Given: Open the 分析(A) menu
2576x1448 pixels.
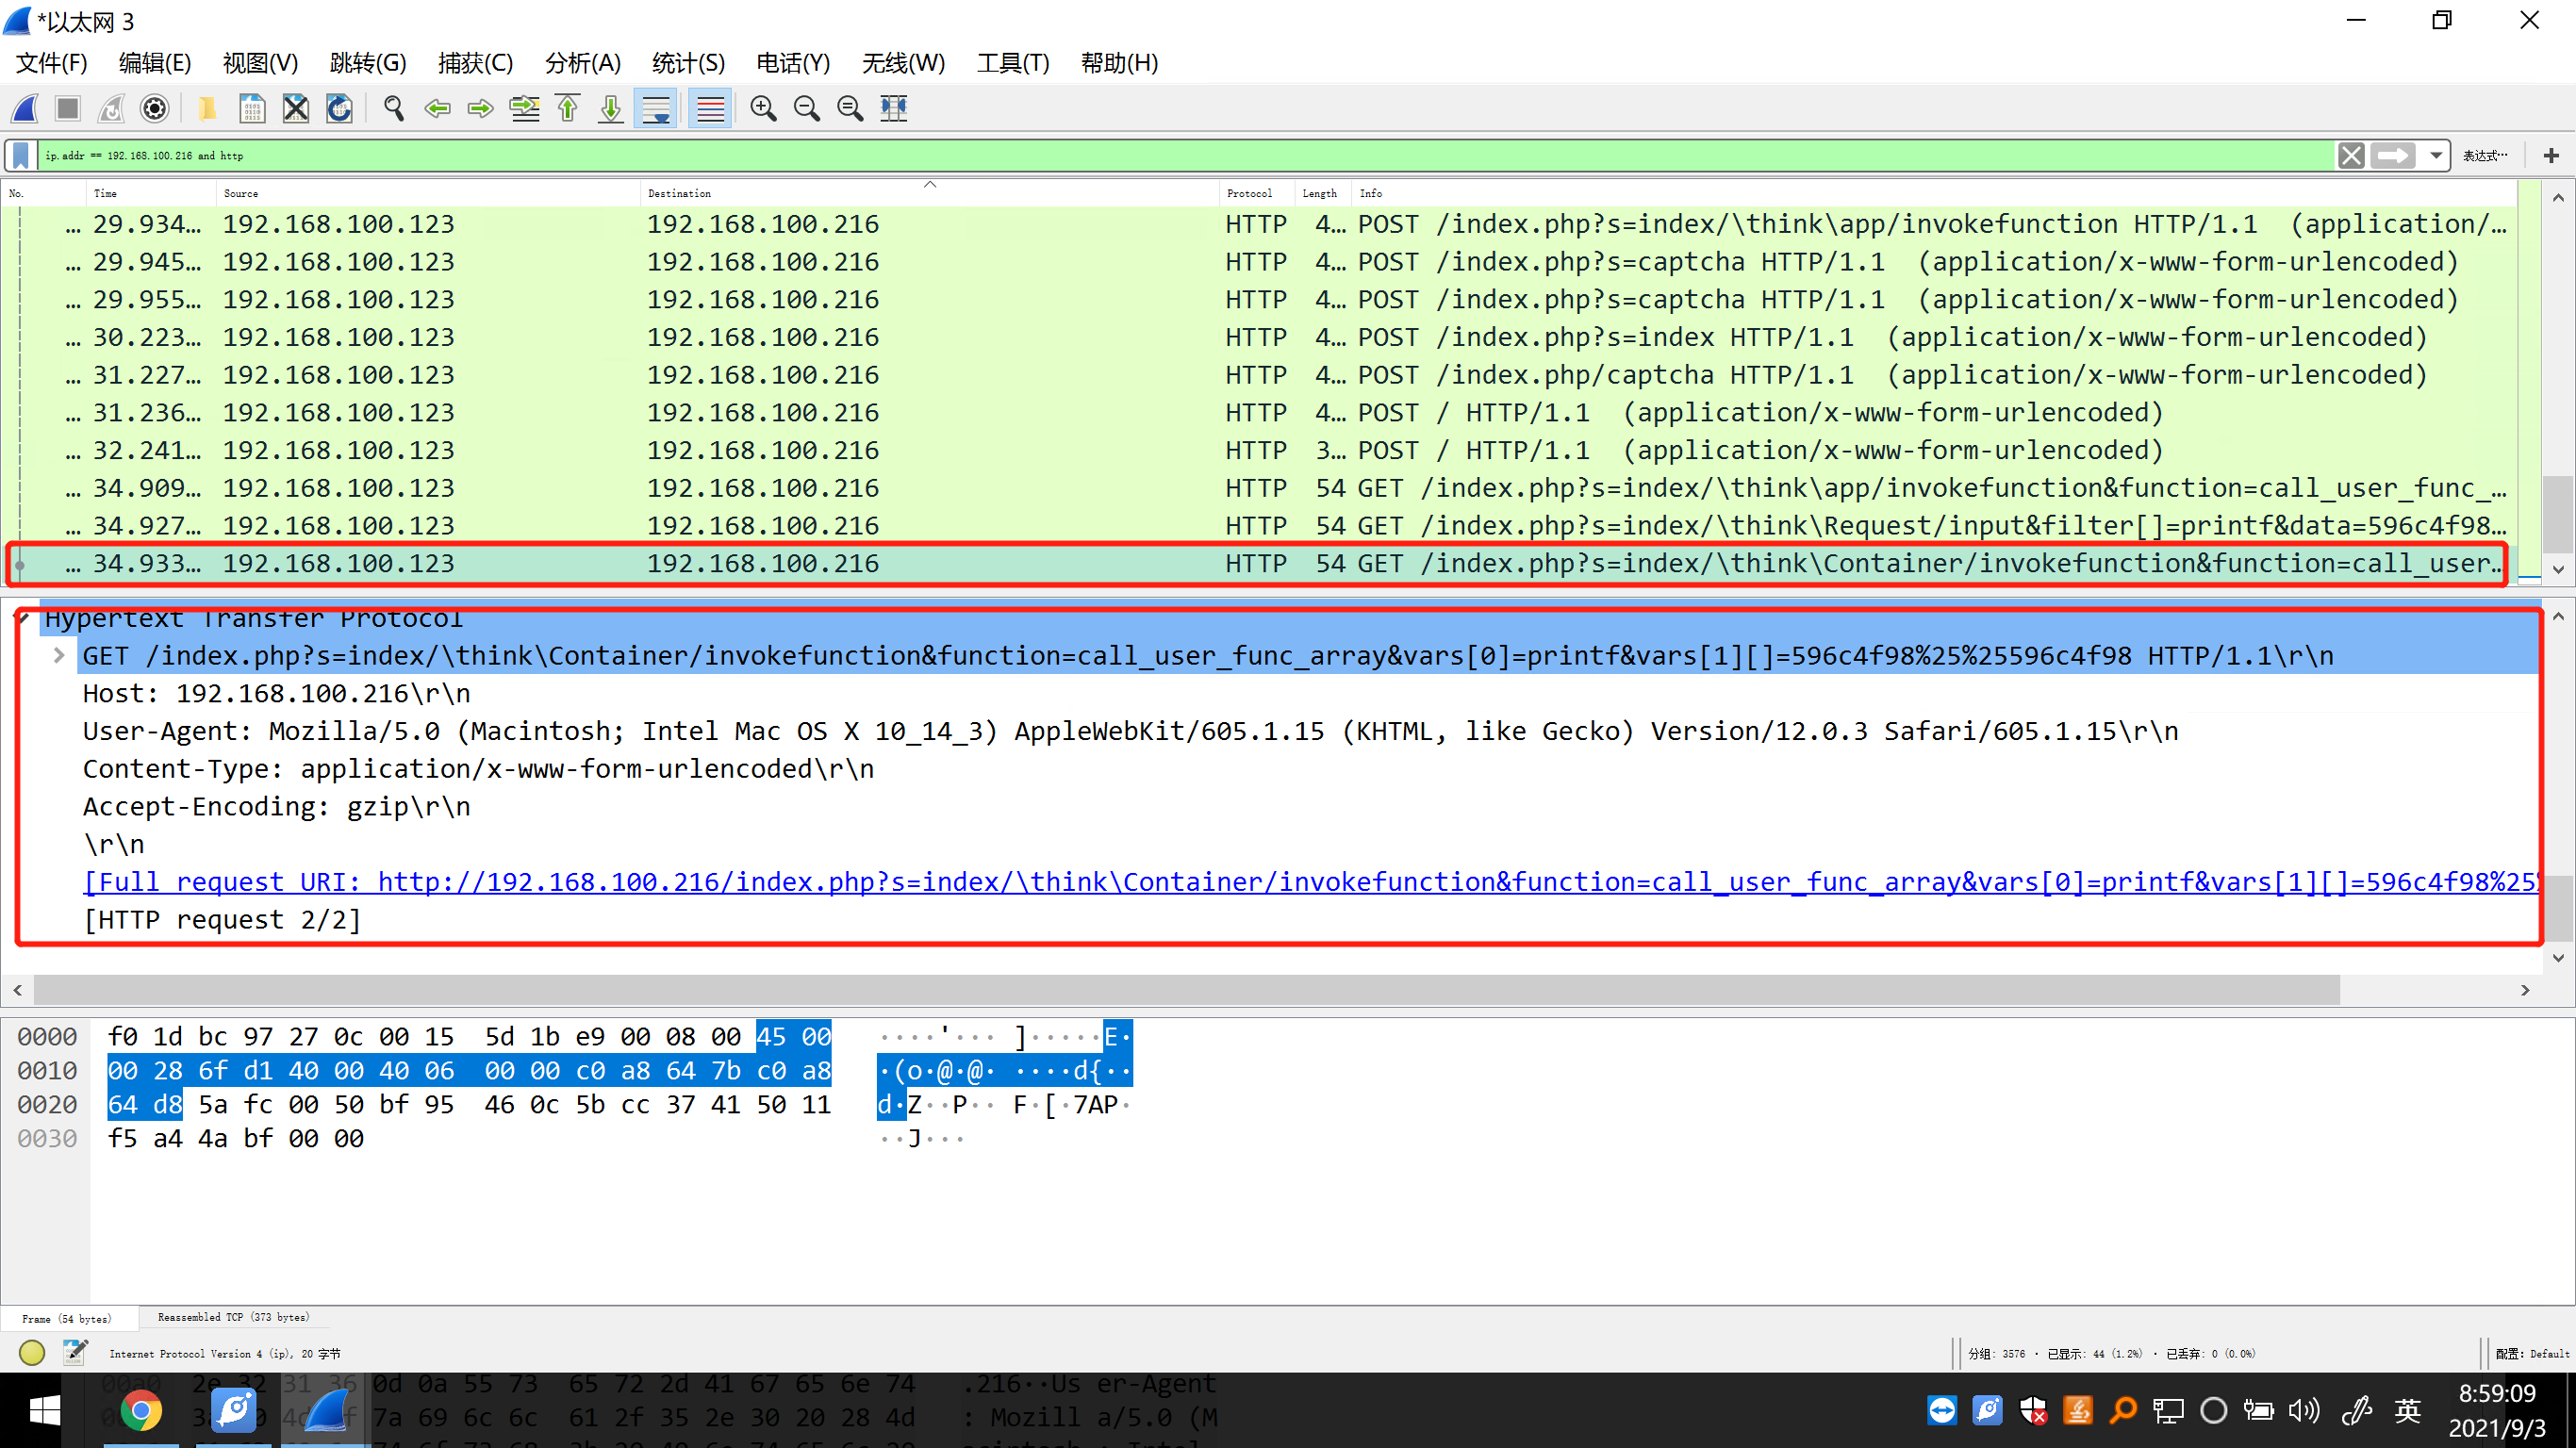Looking at the screenshot, I should (583, 63).
